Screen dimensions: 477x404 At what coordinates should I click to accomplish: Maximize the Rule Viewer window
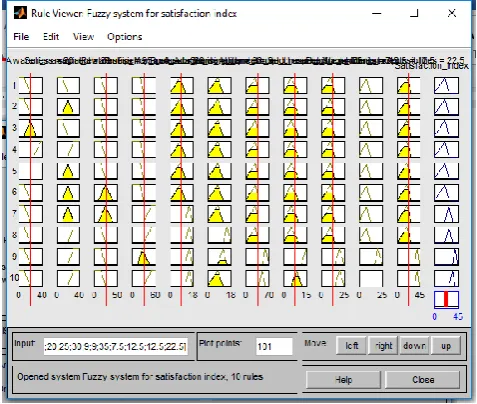[x=414, y=13]
